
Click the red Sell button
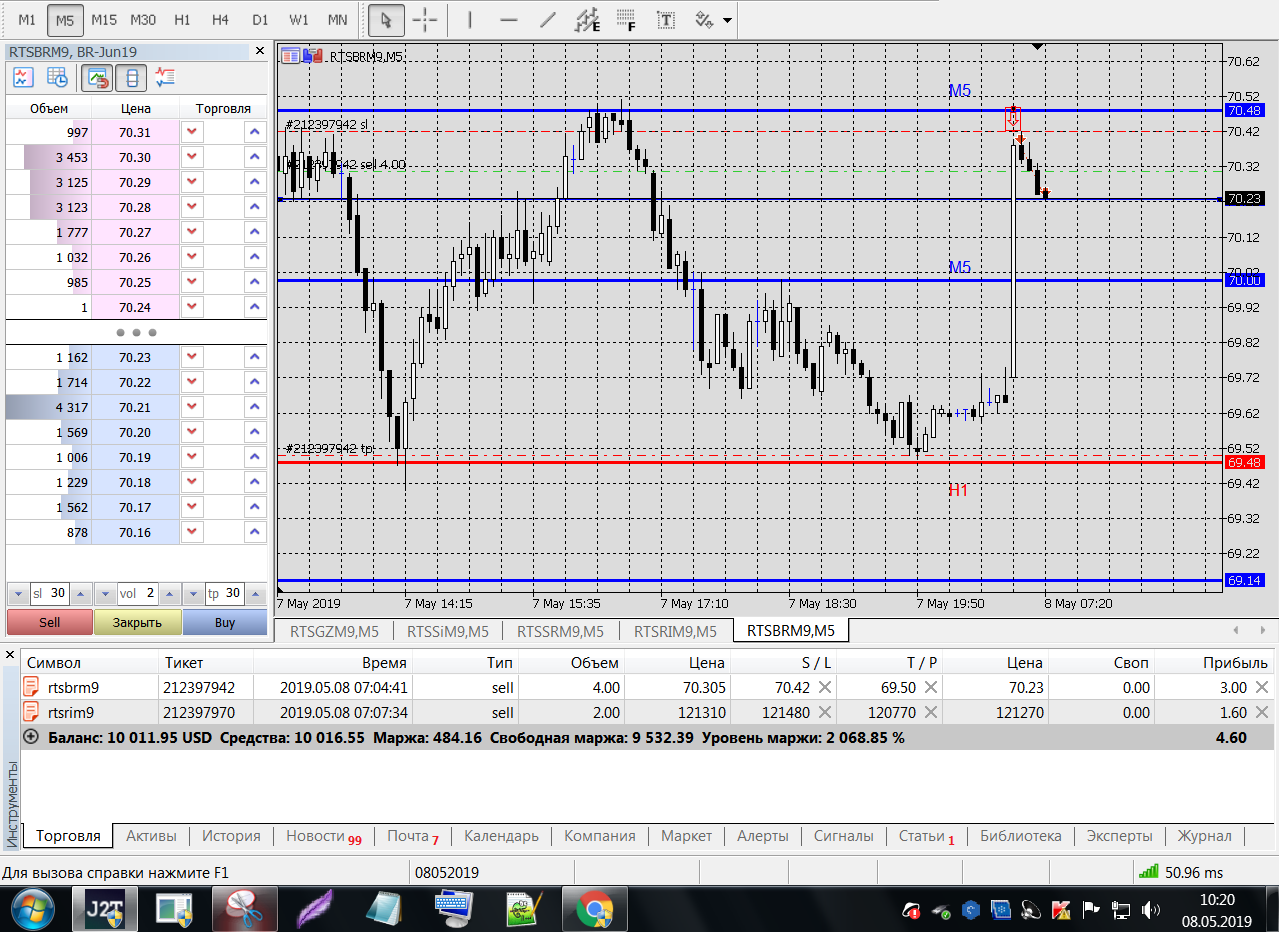(x=49, y=622)
